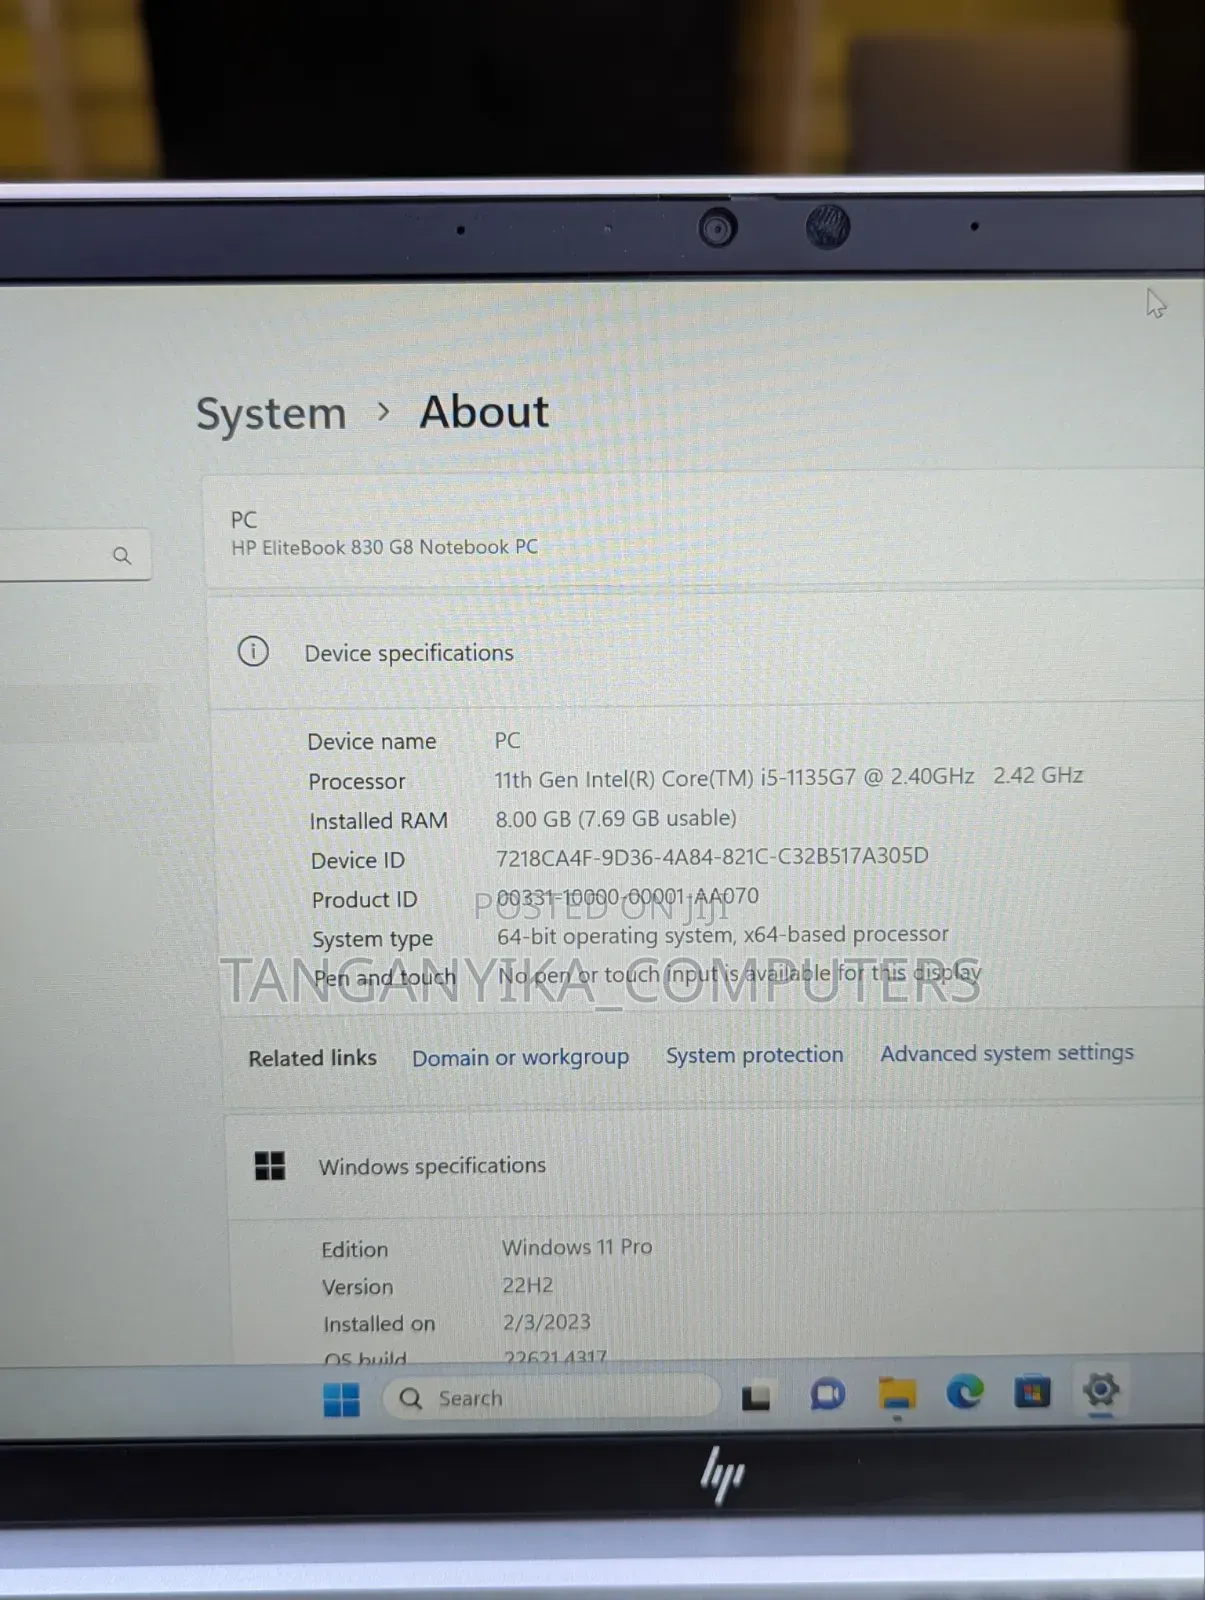Click the Windows specifications logo icon
The width and height of the screenshot is (1205, 1600).
tap(270, 1166)
